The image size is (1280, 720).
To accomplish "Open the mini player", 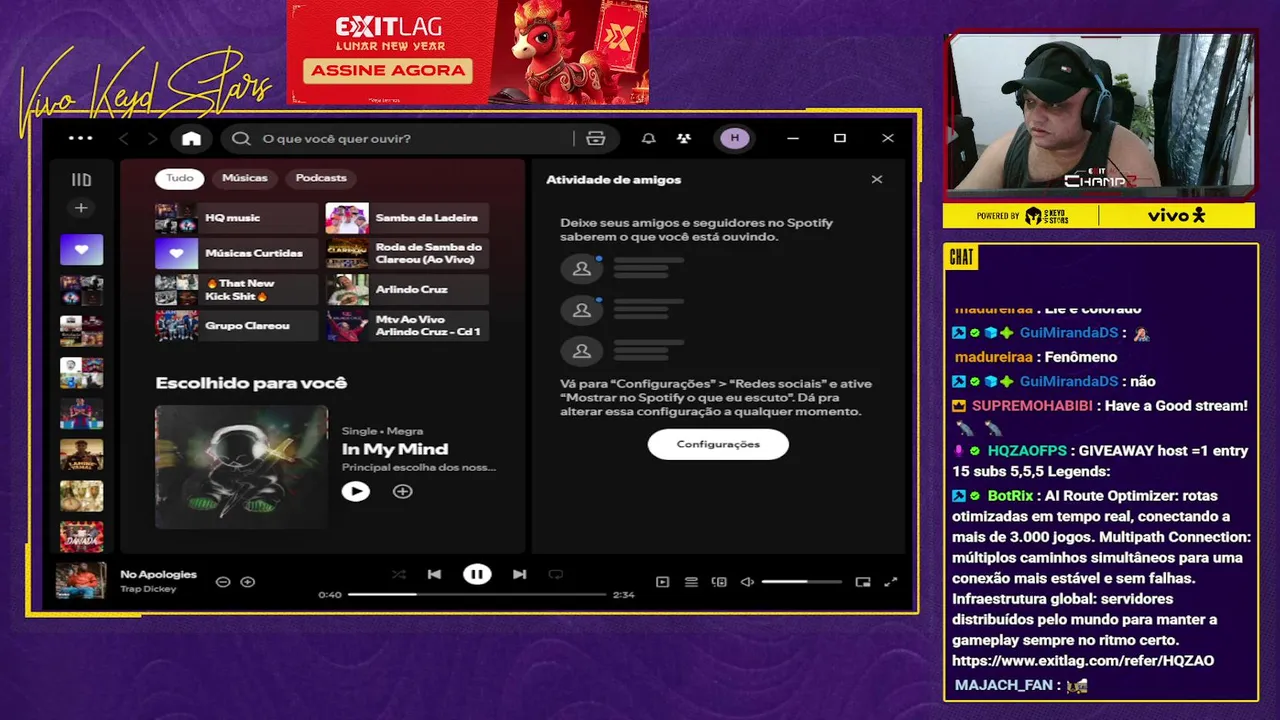I will (863, 582).
